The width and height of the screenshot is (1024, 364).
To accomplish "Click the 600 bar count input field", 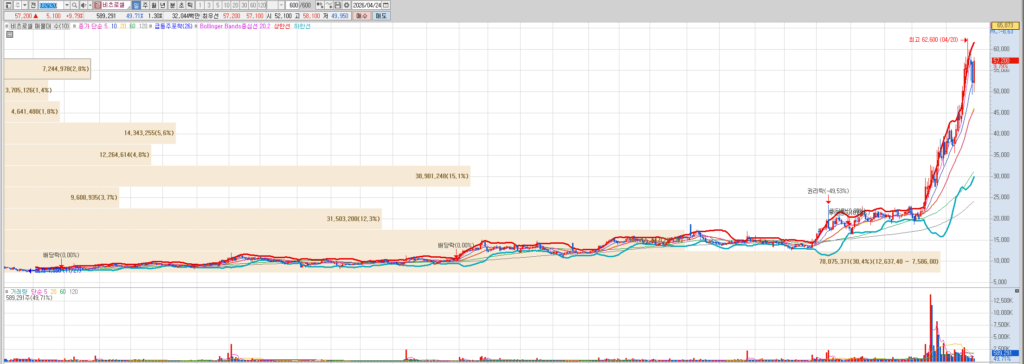I will pos(293,5).
